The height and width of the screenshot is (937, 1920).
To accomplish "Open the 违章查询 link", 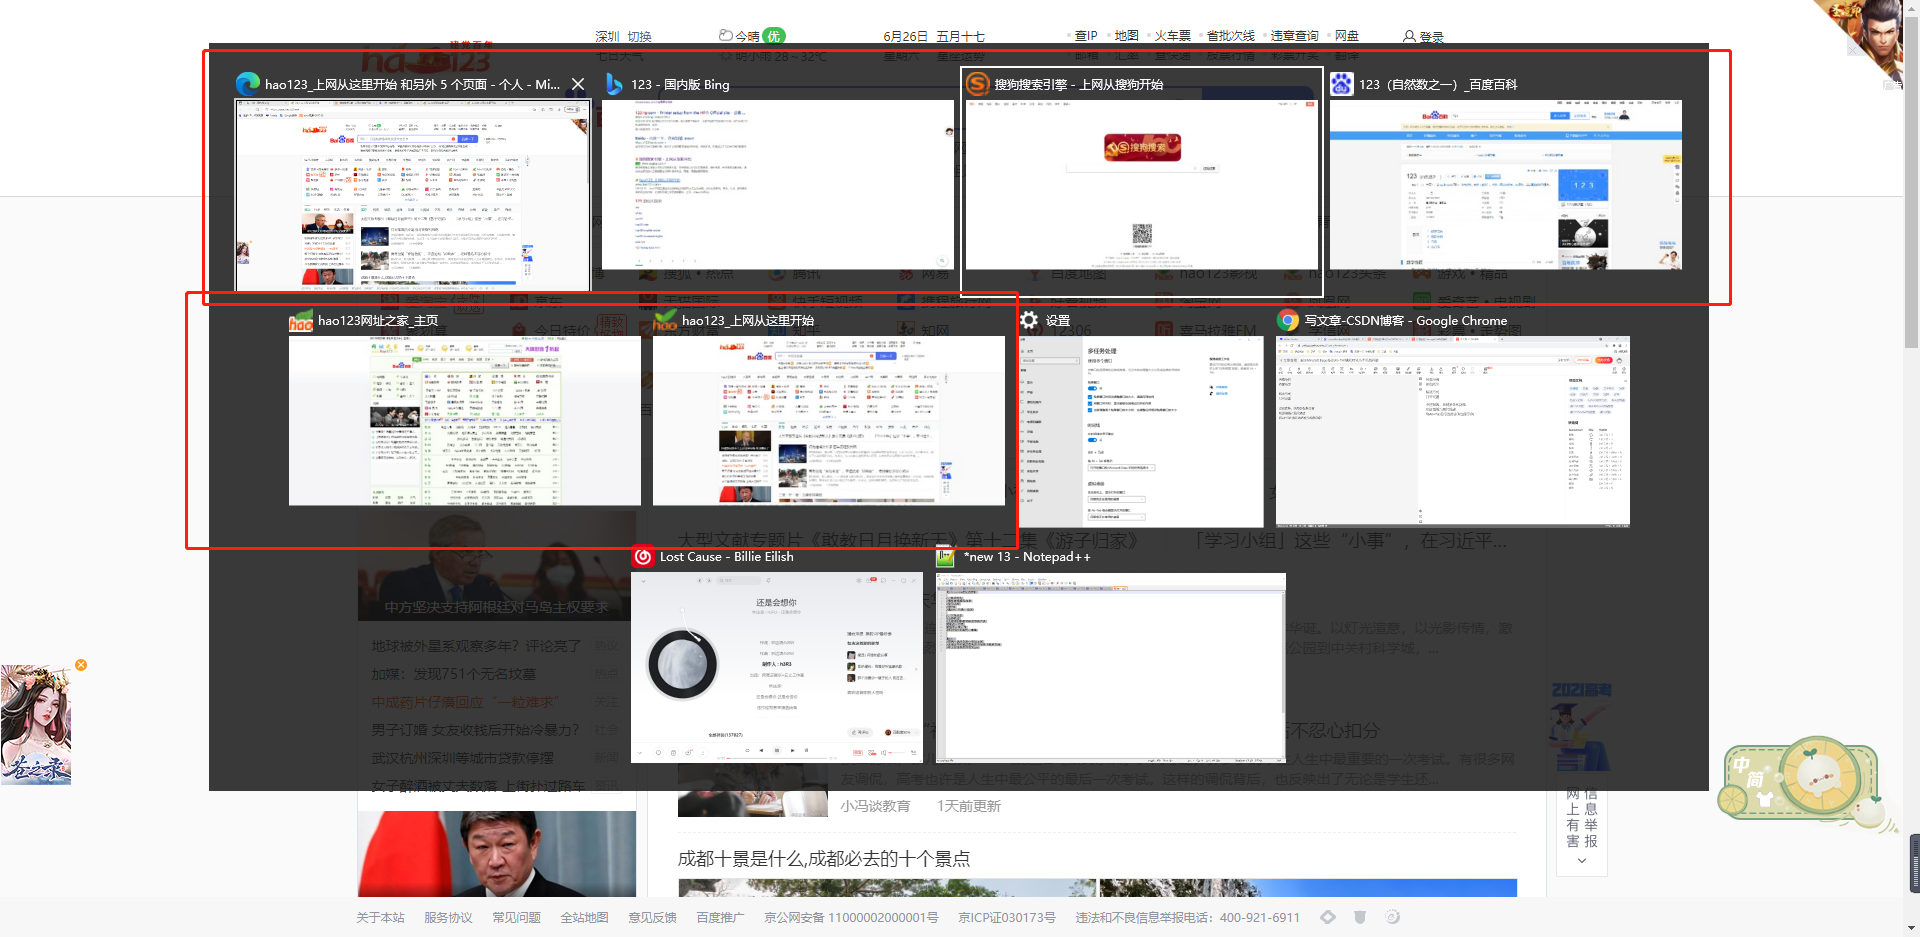I will (x=1294, y=36).
